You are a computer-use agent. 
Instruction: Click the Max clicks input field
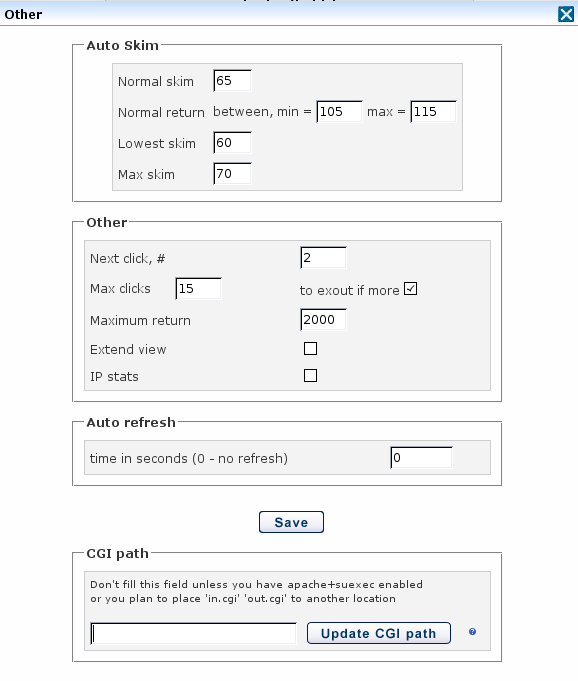point(198,288)
